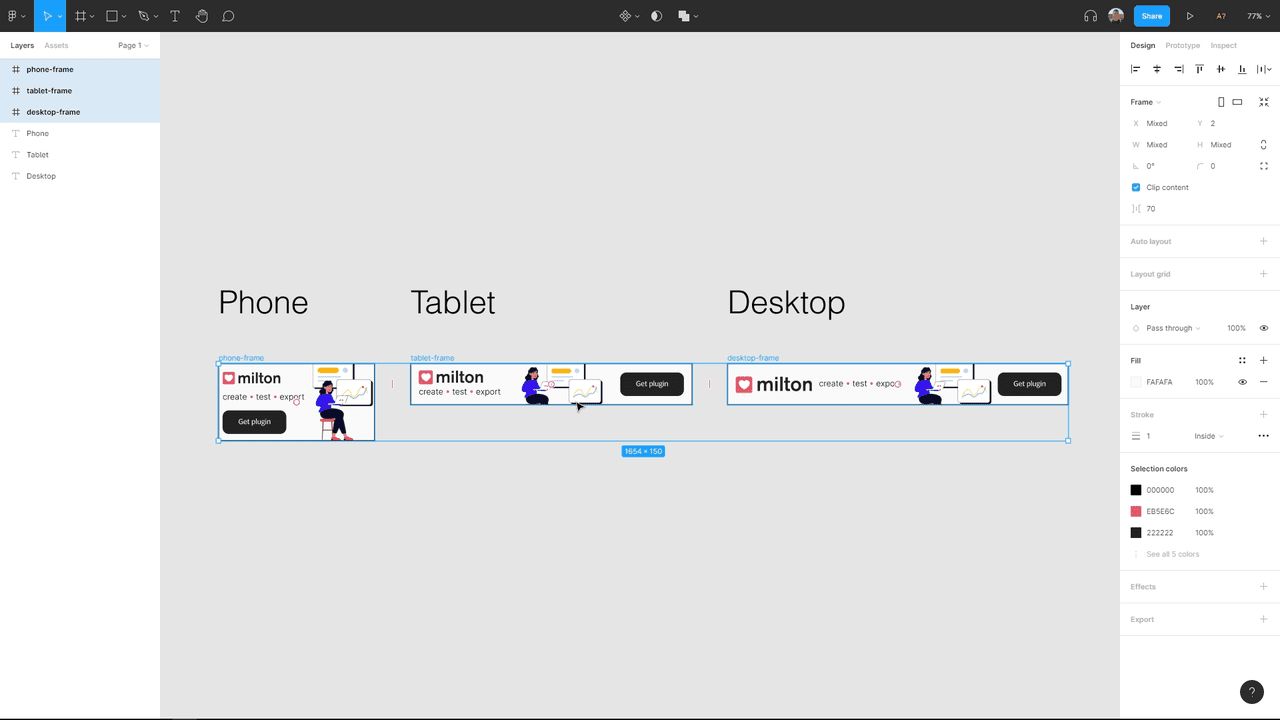The height and width of the screenshot is (720, 1280).
Task: Click the Resize to fit icon
Action: pos(1264,102)
